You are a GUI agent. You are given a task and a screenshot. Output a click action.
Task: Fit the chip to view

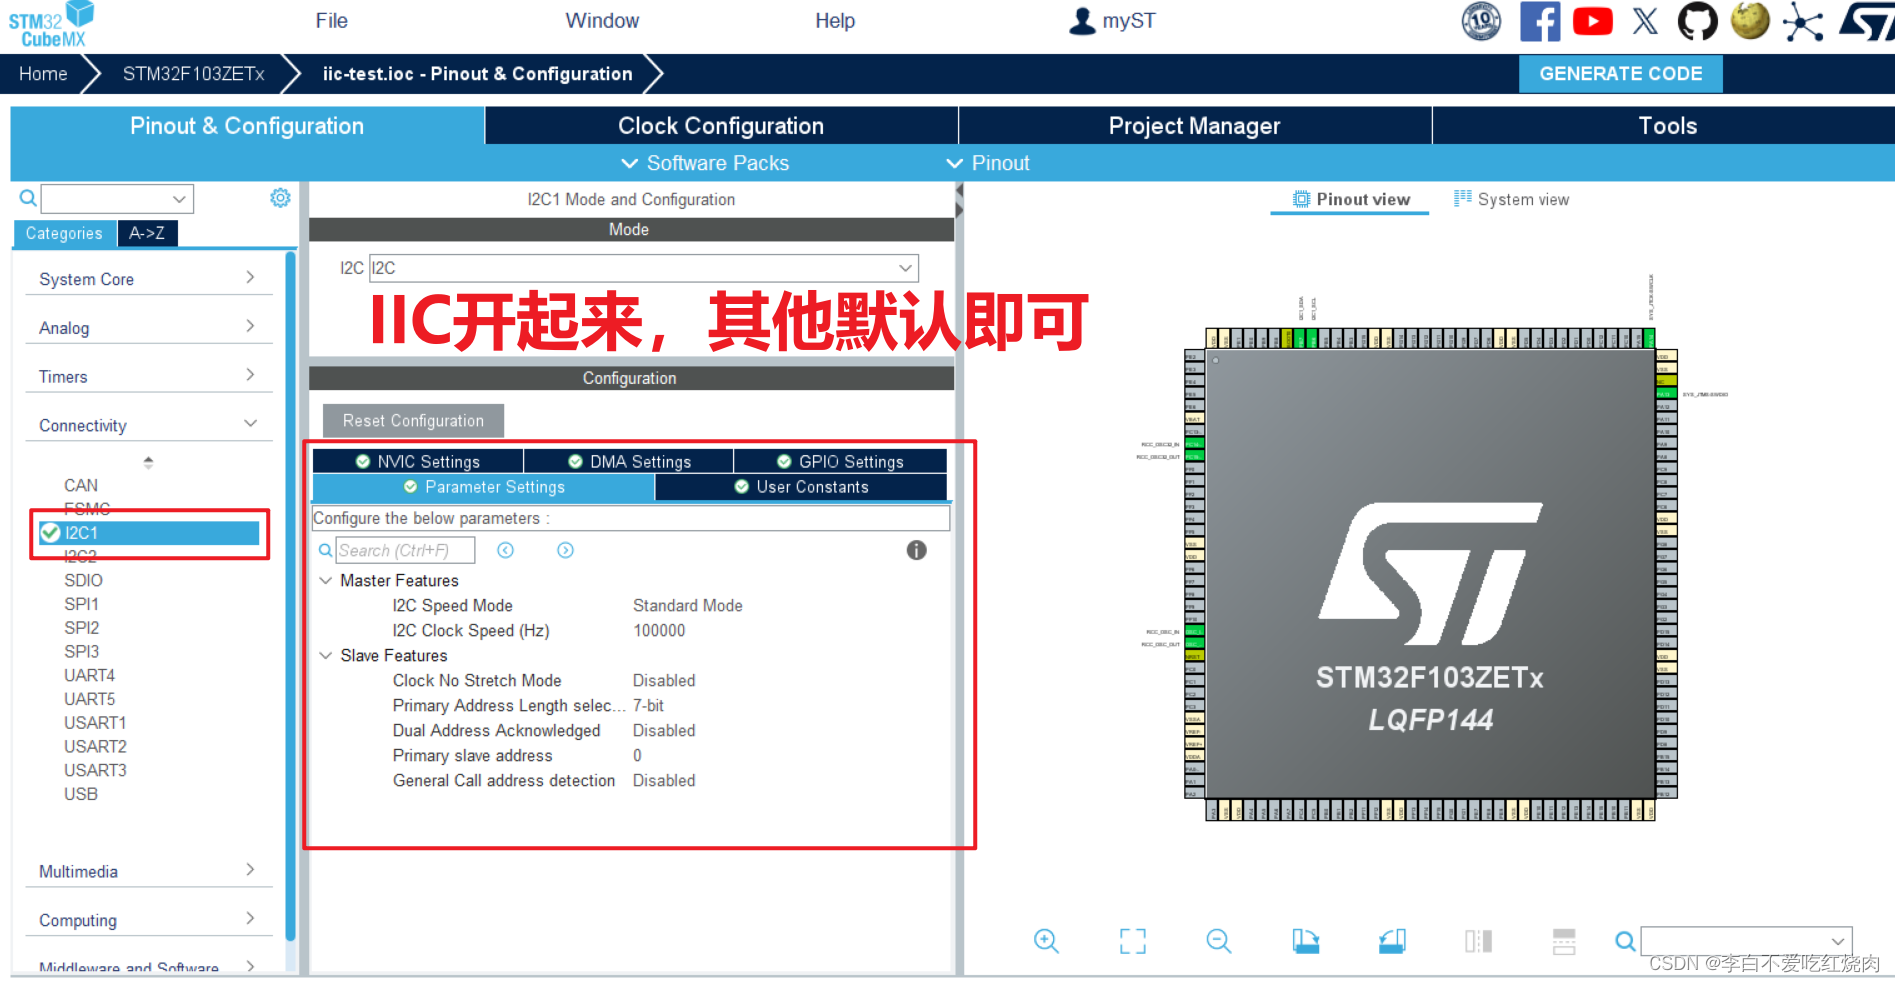tap(1132, 940)
